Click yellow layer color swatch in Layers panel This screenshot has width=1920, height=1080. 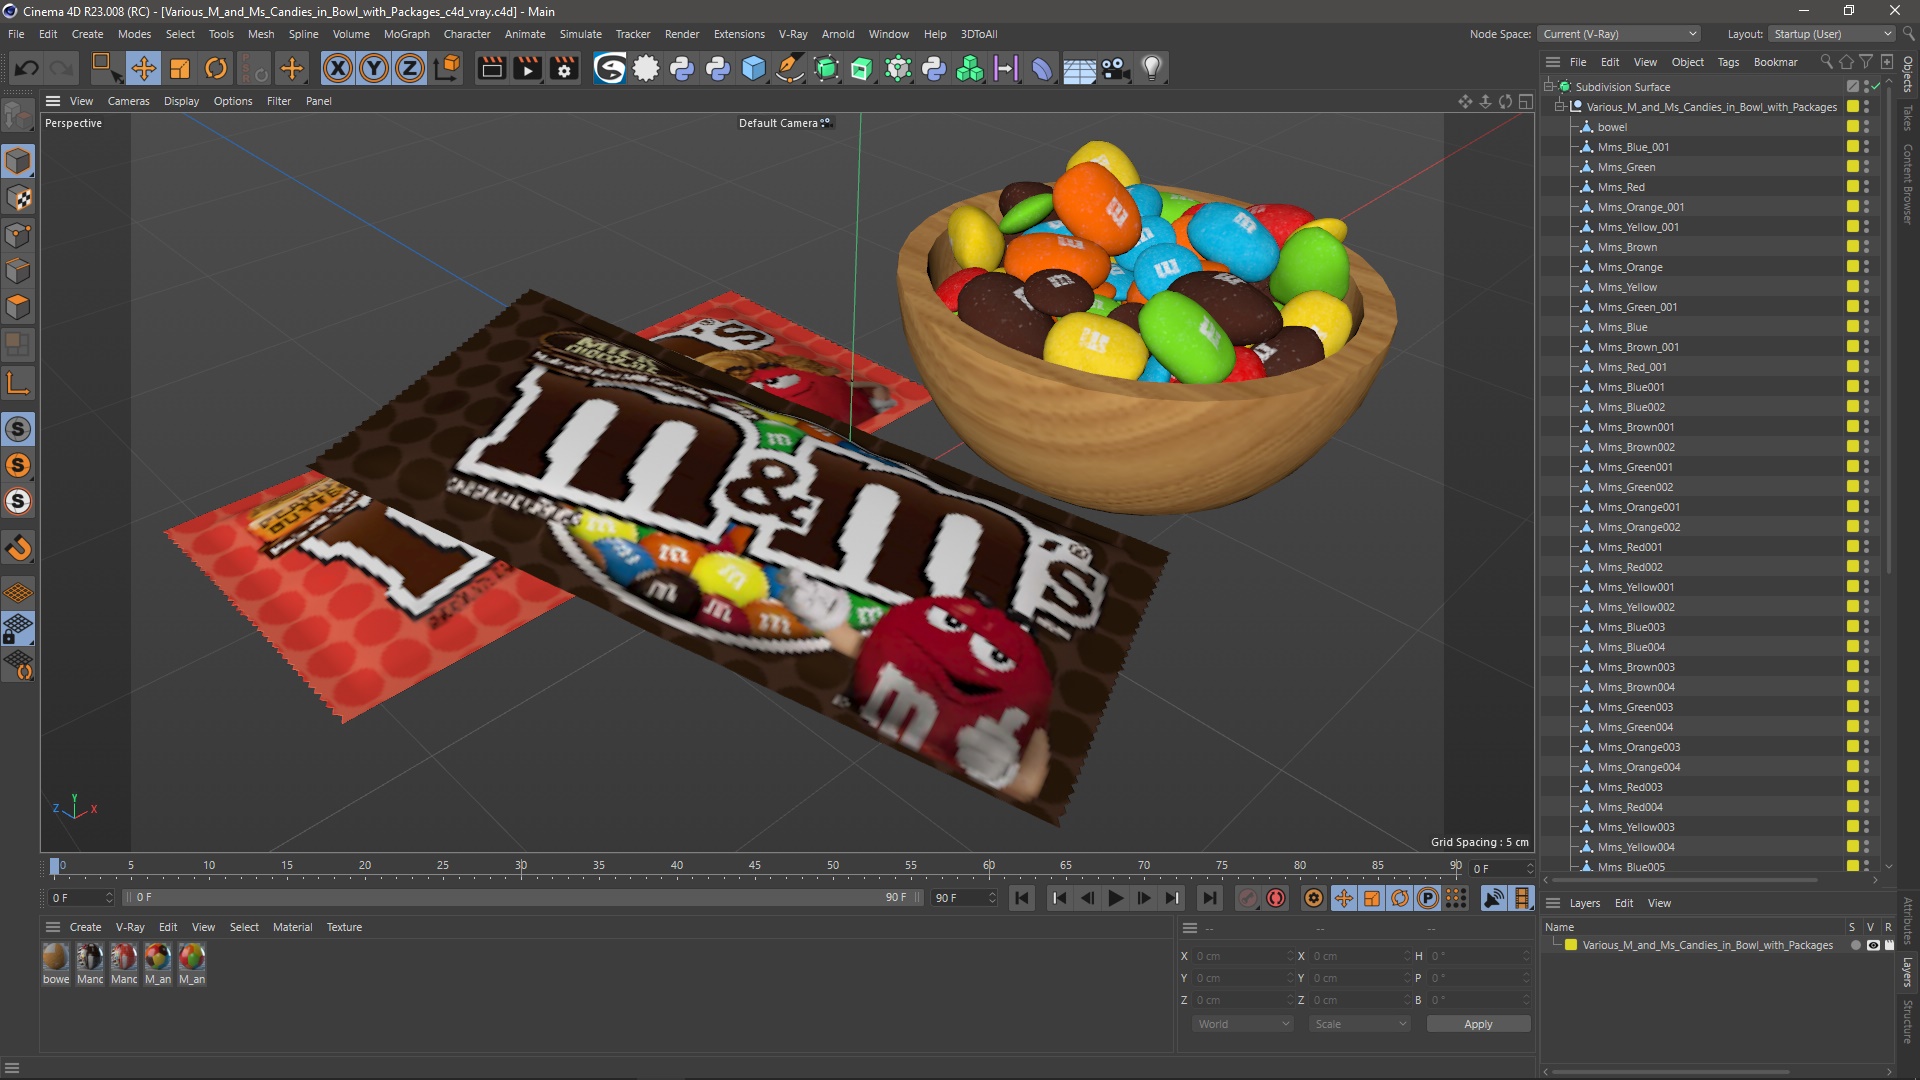[1571, 945]
